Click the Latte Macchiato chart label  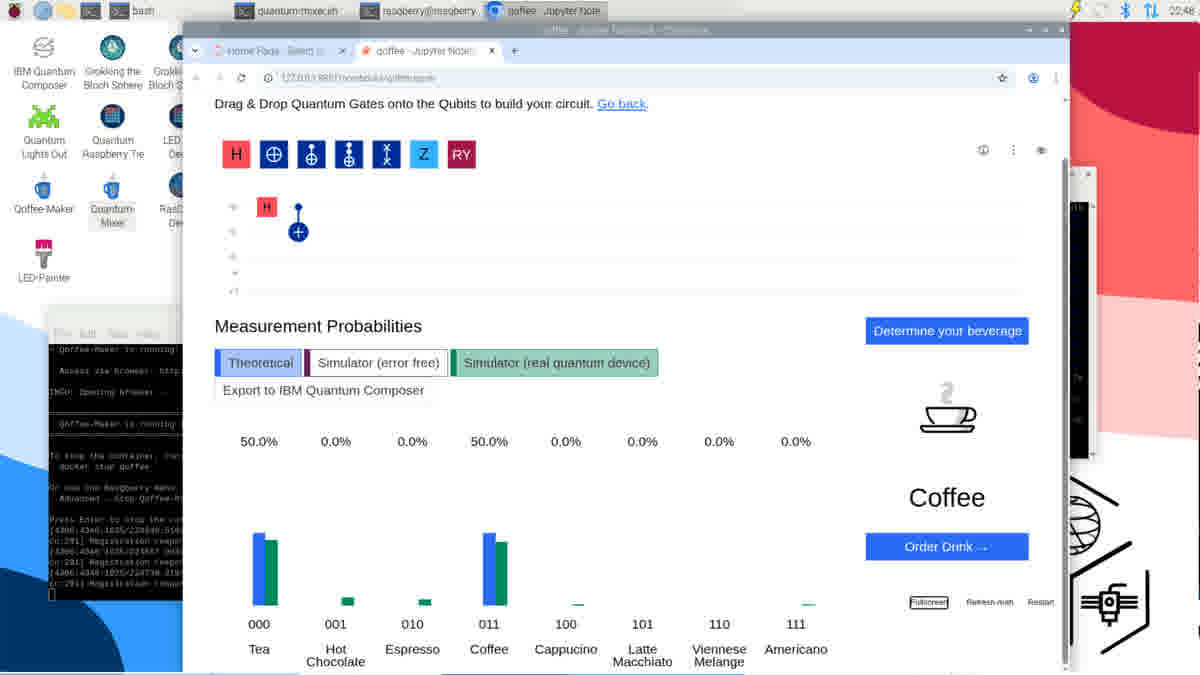coord(642,656)
